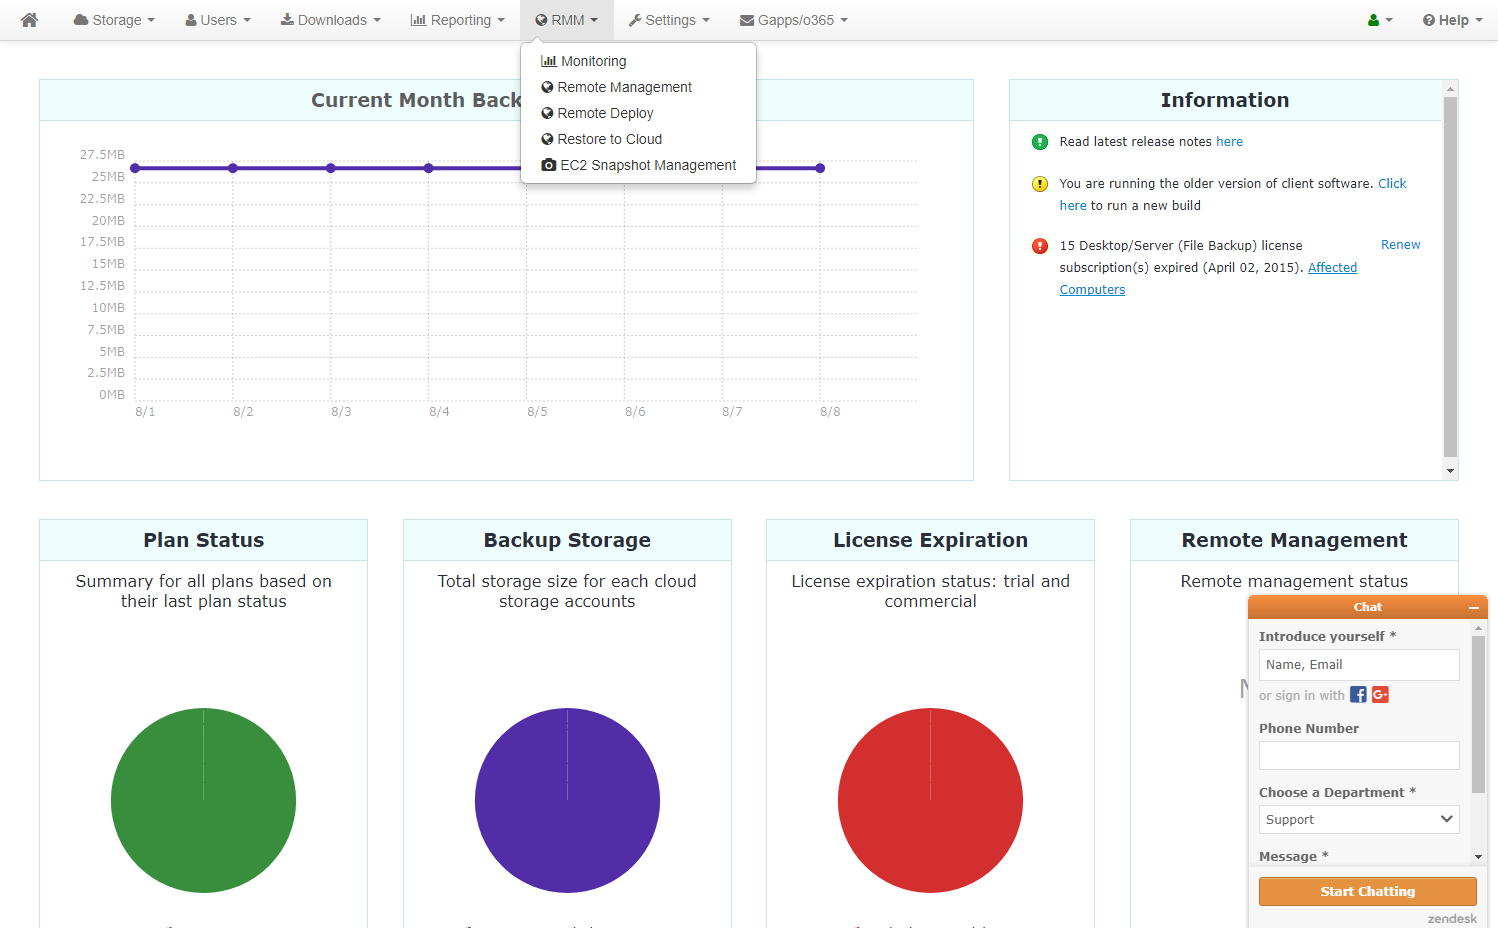Sign in with the Facebook icon
The height and width of the screenshot is (928, 1498).
[1358, 695]
